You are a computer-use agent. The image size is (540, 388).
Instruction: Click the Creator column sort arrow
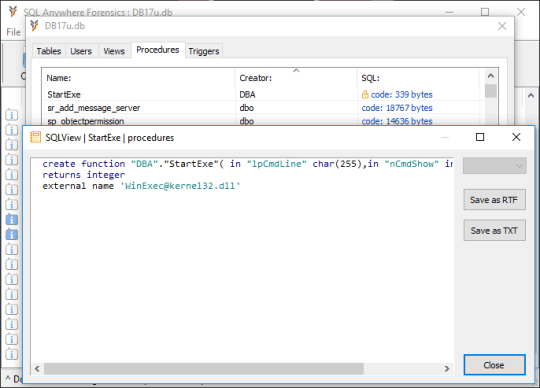pyautogui.click(x=296, y=70)
